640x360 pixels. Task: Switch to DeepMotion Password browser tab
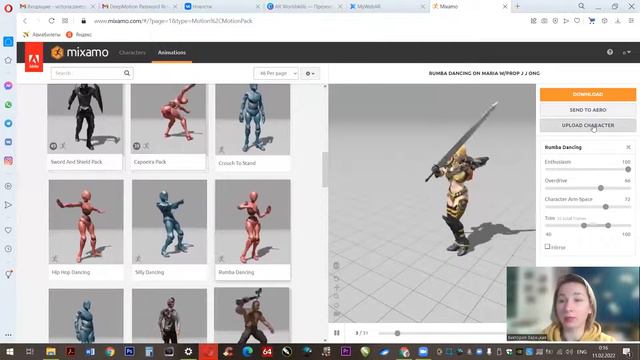[x=138, y=7]
